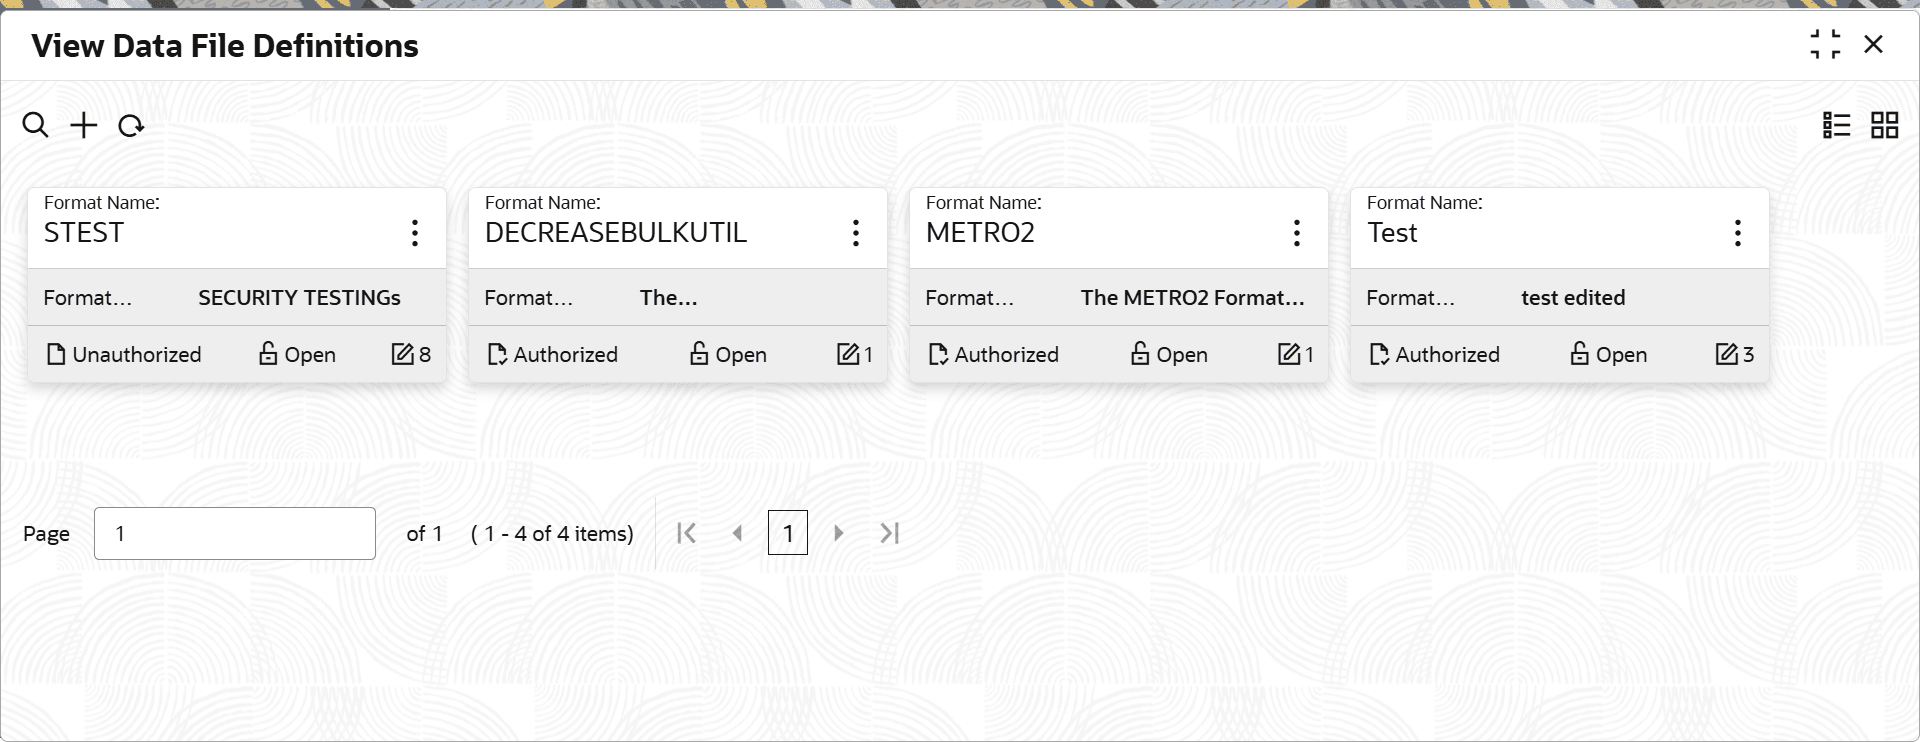Add a new data file definition
The height and width of the screenshot is (742, 1920).
[84, 125]
